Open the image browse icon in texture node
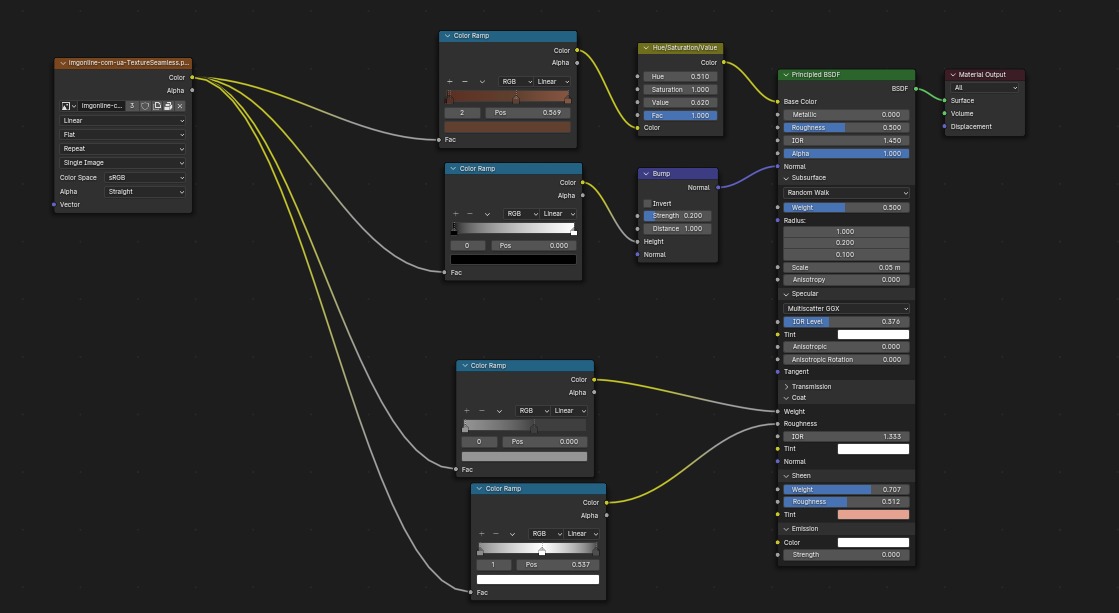The image size is (1119, 613). [x=66, y=106]
